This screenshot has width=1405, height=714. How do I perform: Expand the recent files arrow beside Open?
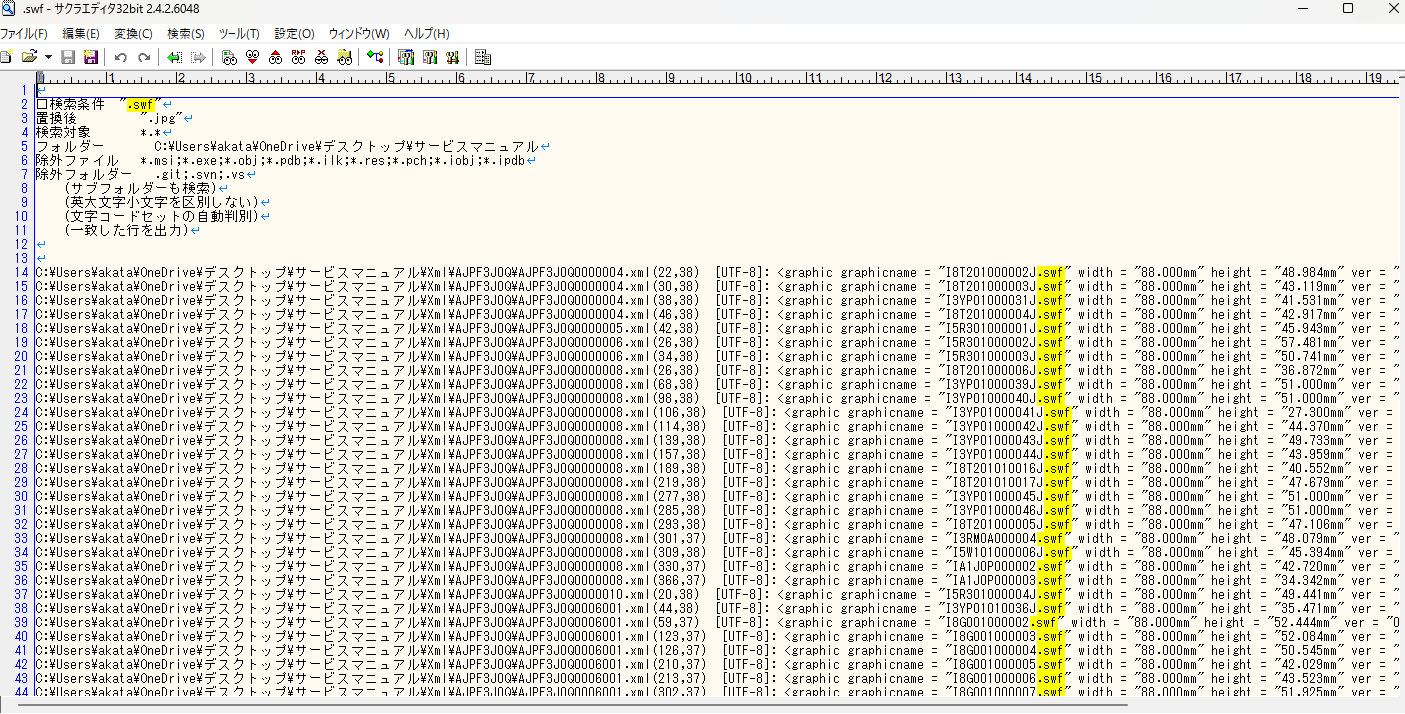coord(48,57)
